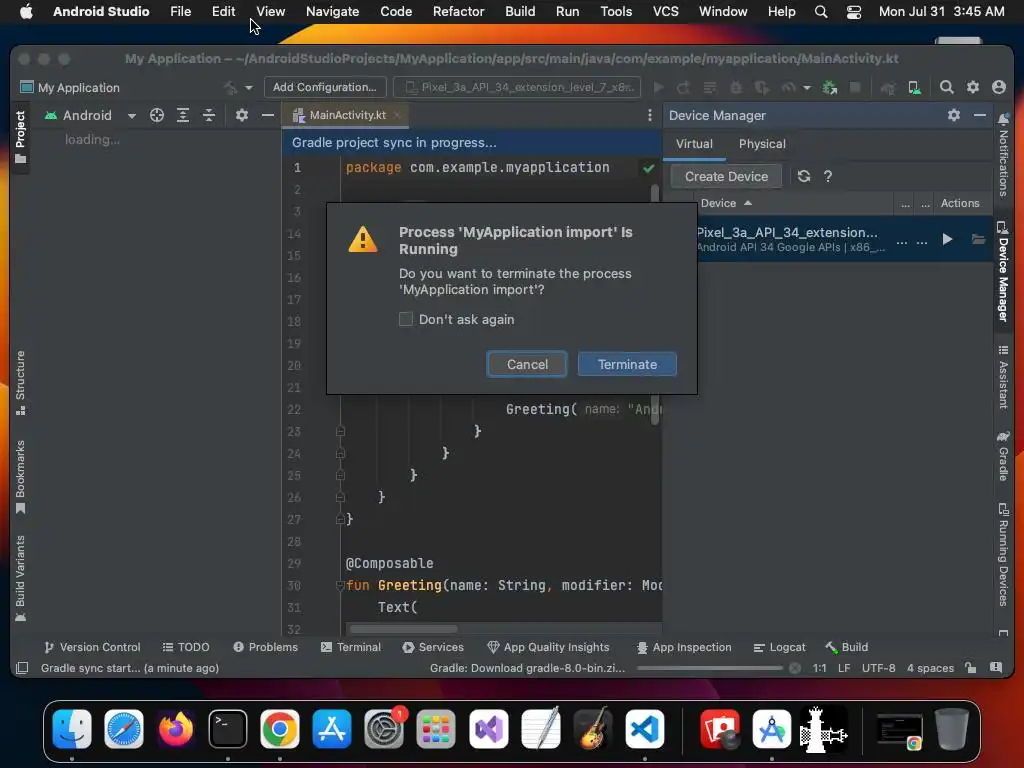Select the MainActivity.kt editor tab
1024x768 pixels.
pyautogui.click(x=347, y=115)
